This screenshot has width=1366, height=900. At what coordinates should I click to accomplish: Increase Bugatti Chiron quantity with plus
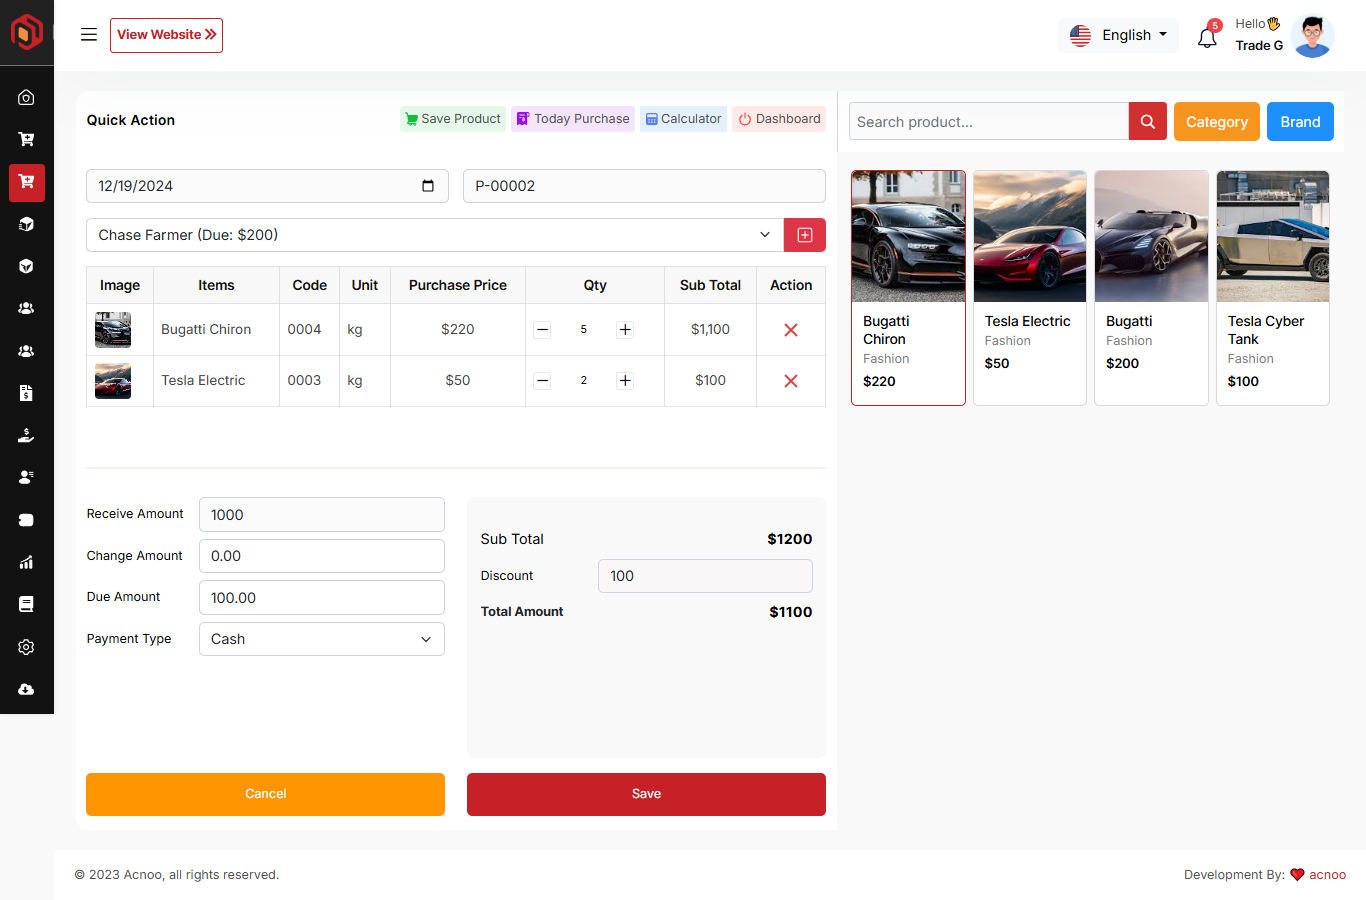(625, 330)
